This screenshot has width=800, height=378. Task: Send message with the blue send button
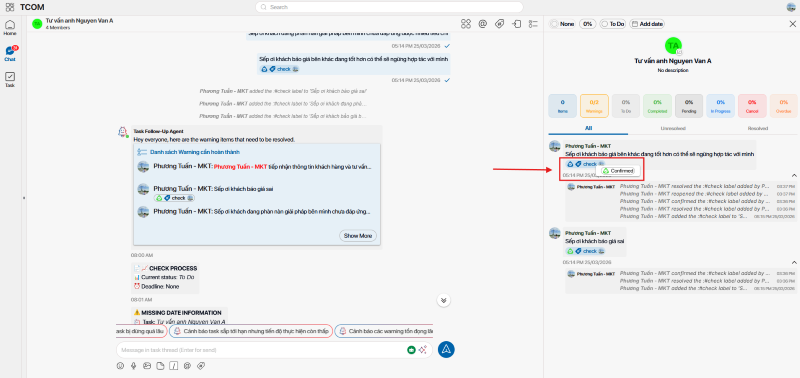[446, 349]
